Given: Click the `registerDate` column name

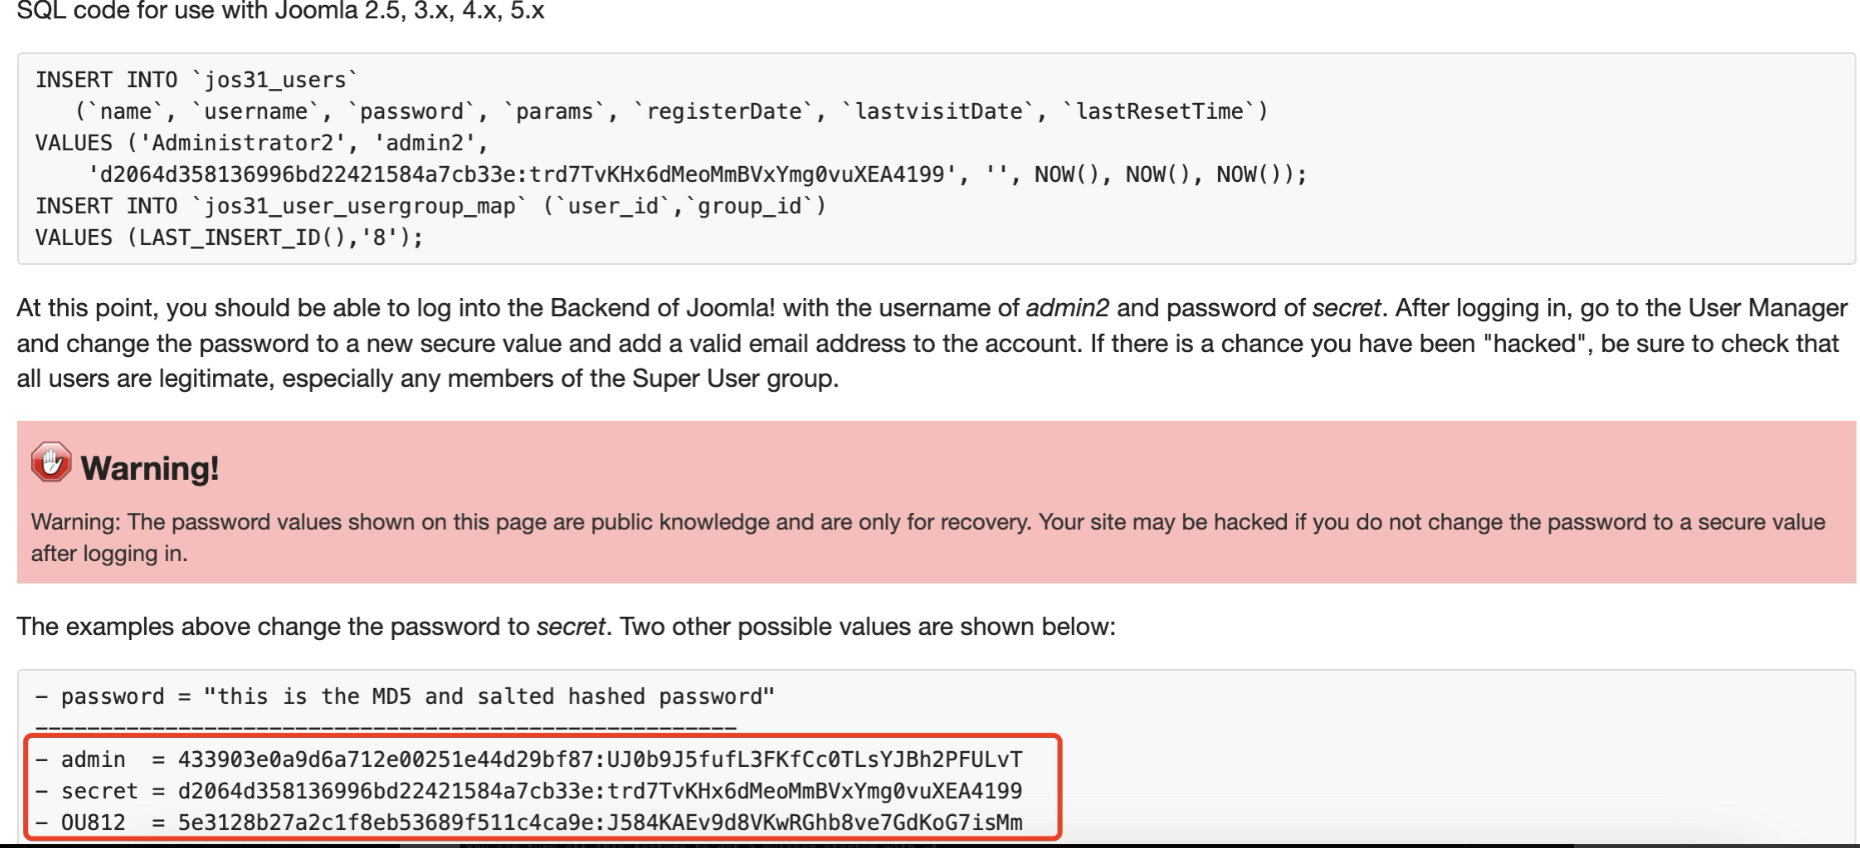Looking at the screenshot, I should pyautogui.click(x=724, y=112).
